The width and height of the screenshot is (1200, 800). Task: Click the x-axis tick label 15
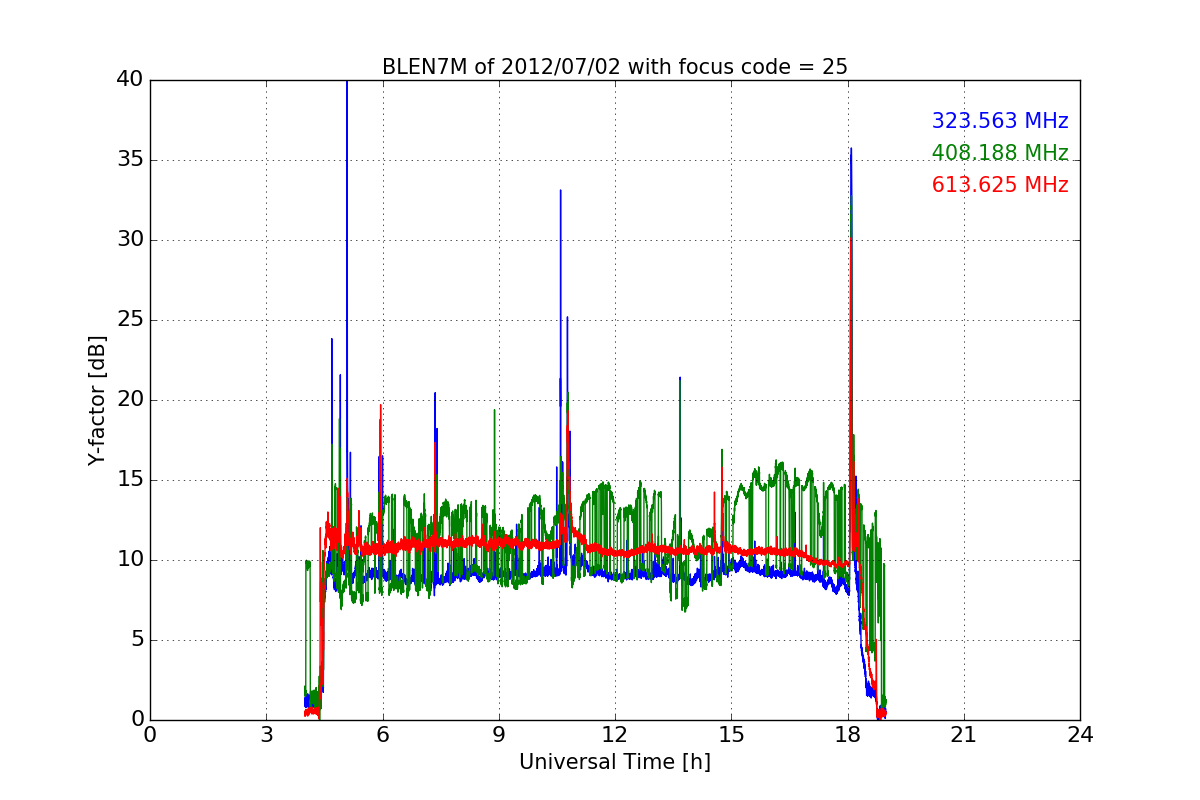coord(731,735)
